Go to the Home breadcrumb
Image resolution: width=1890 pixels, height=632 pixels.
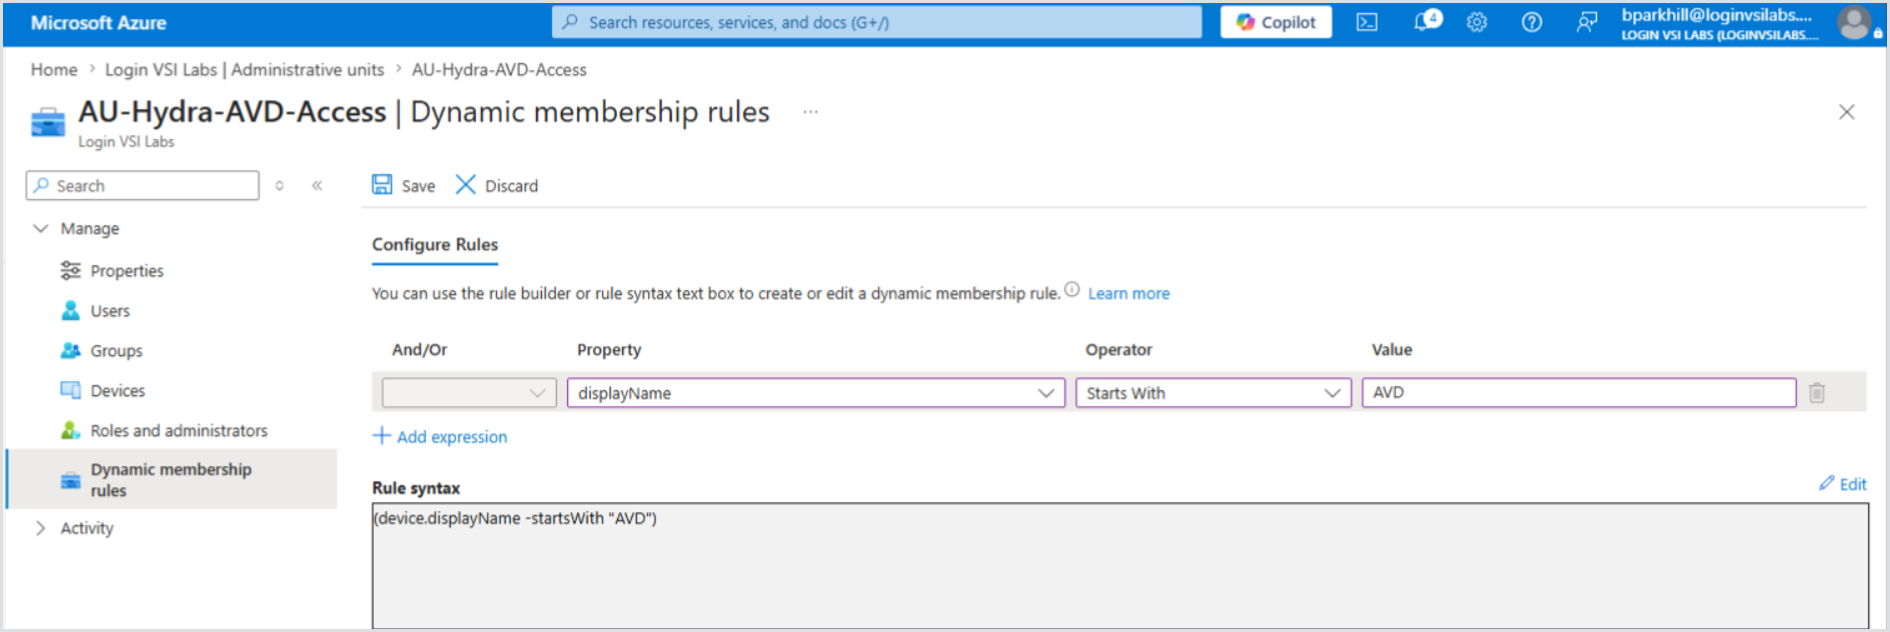coord(54,70)
